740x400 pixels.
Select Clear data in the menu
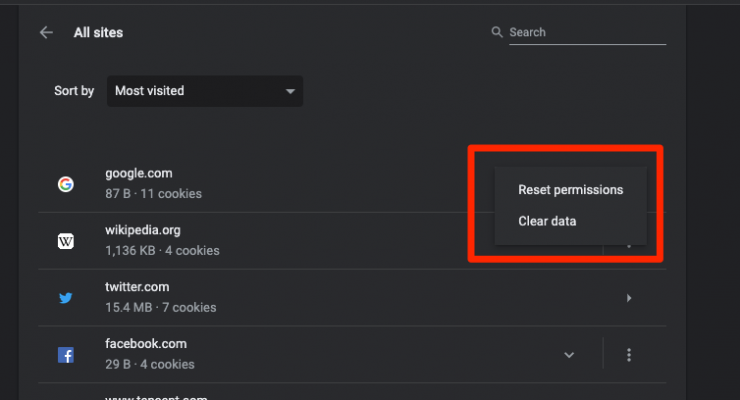pos(547,221)
